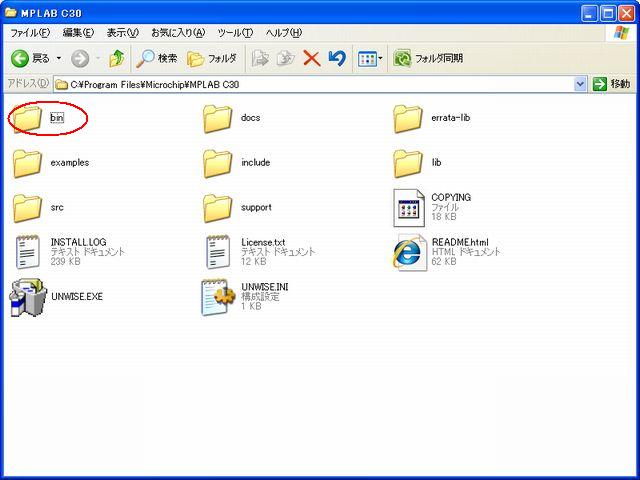Click the red X Delete icon
Viewport: 640px width, 480px height.
coord(312,59)
